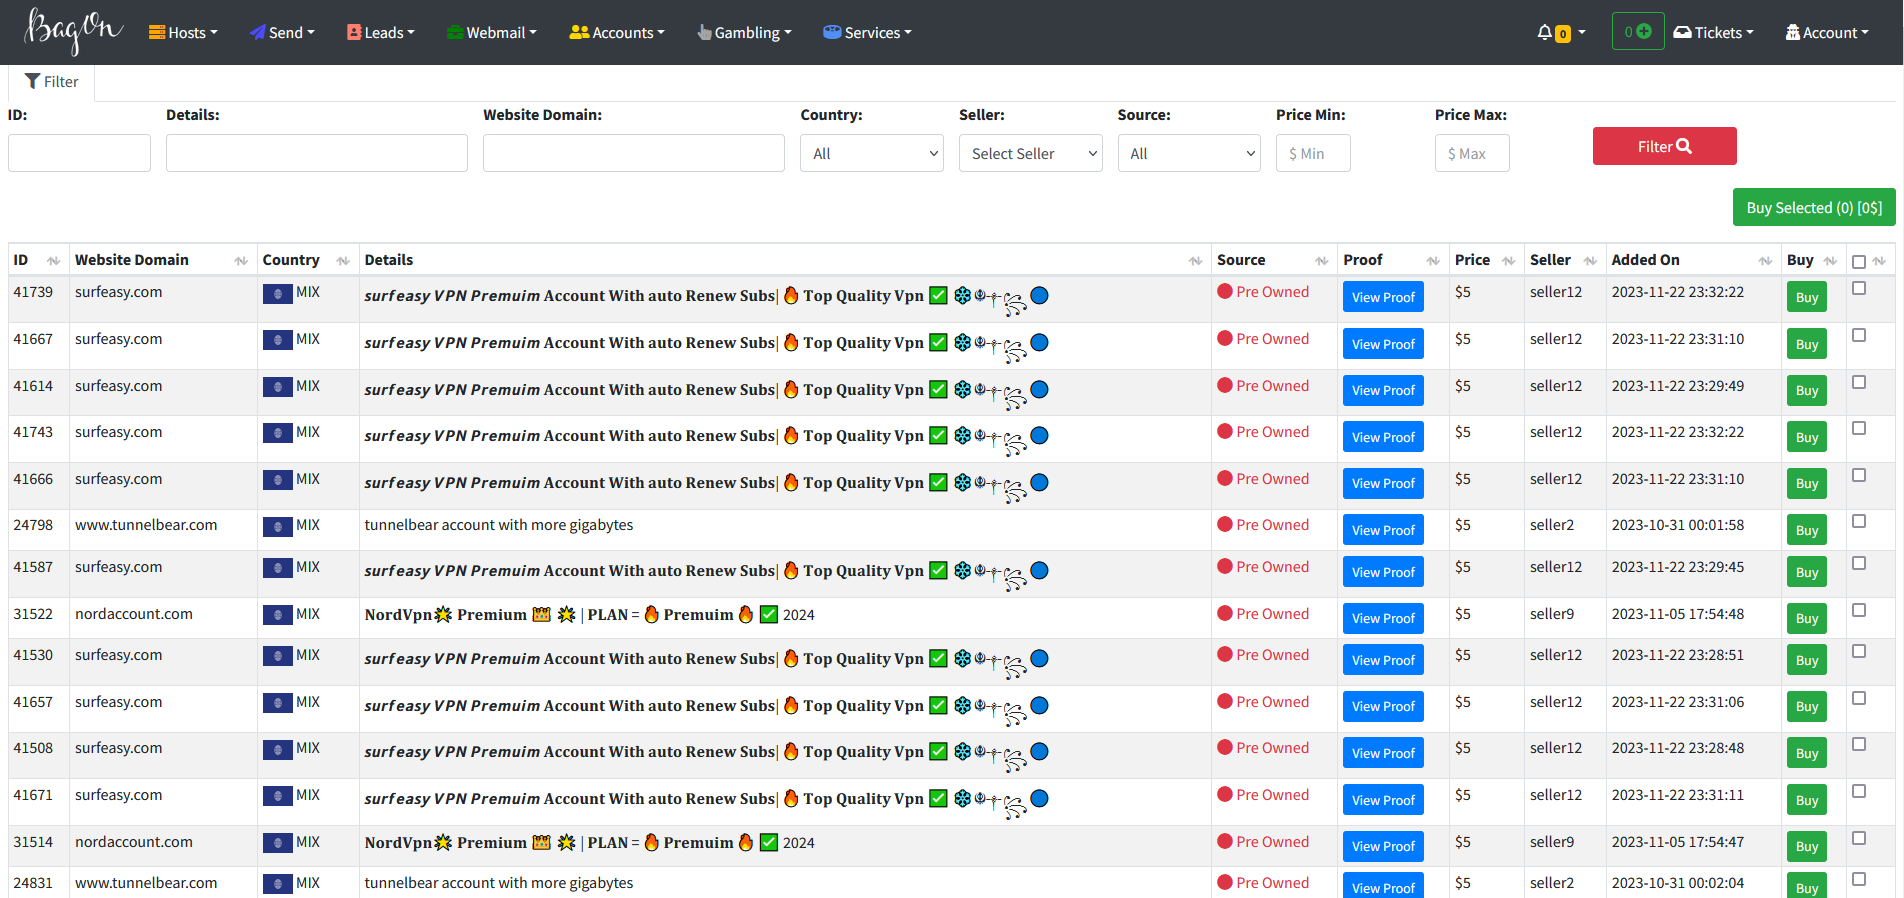Expand the Services dropdown

pyautogui.click(x=867, y=33)
